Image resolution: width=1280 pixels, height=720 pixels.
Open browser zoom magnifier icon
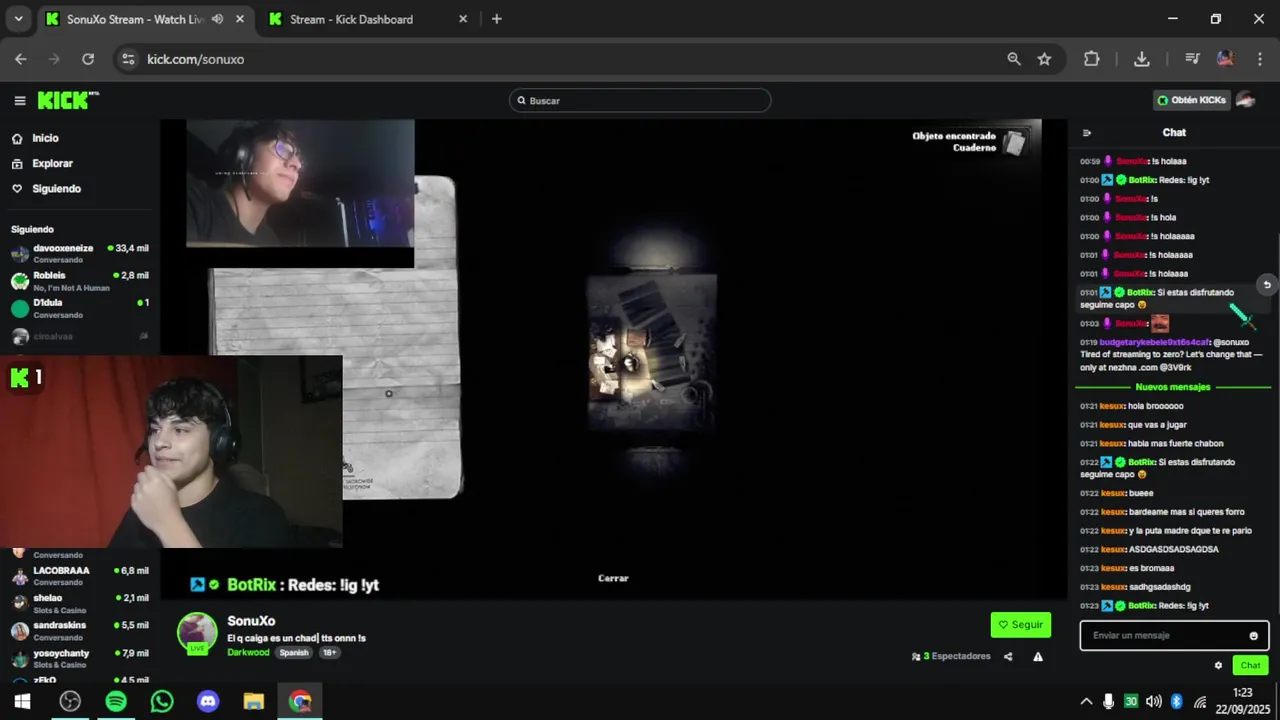1014,59
